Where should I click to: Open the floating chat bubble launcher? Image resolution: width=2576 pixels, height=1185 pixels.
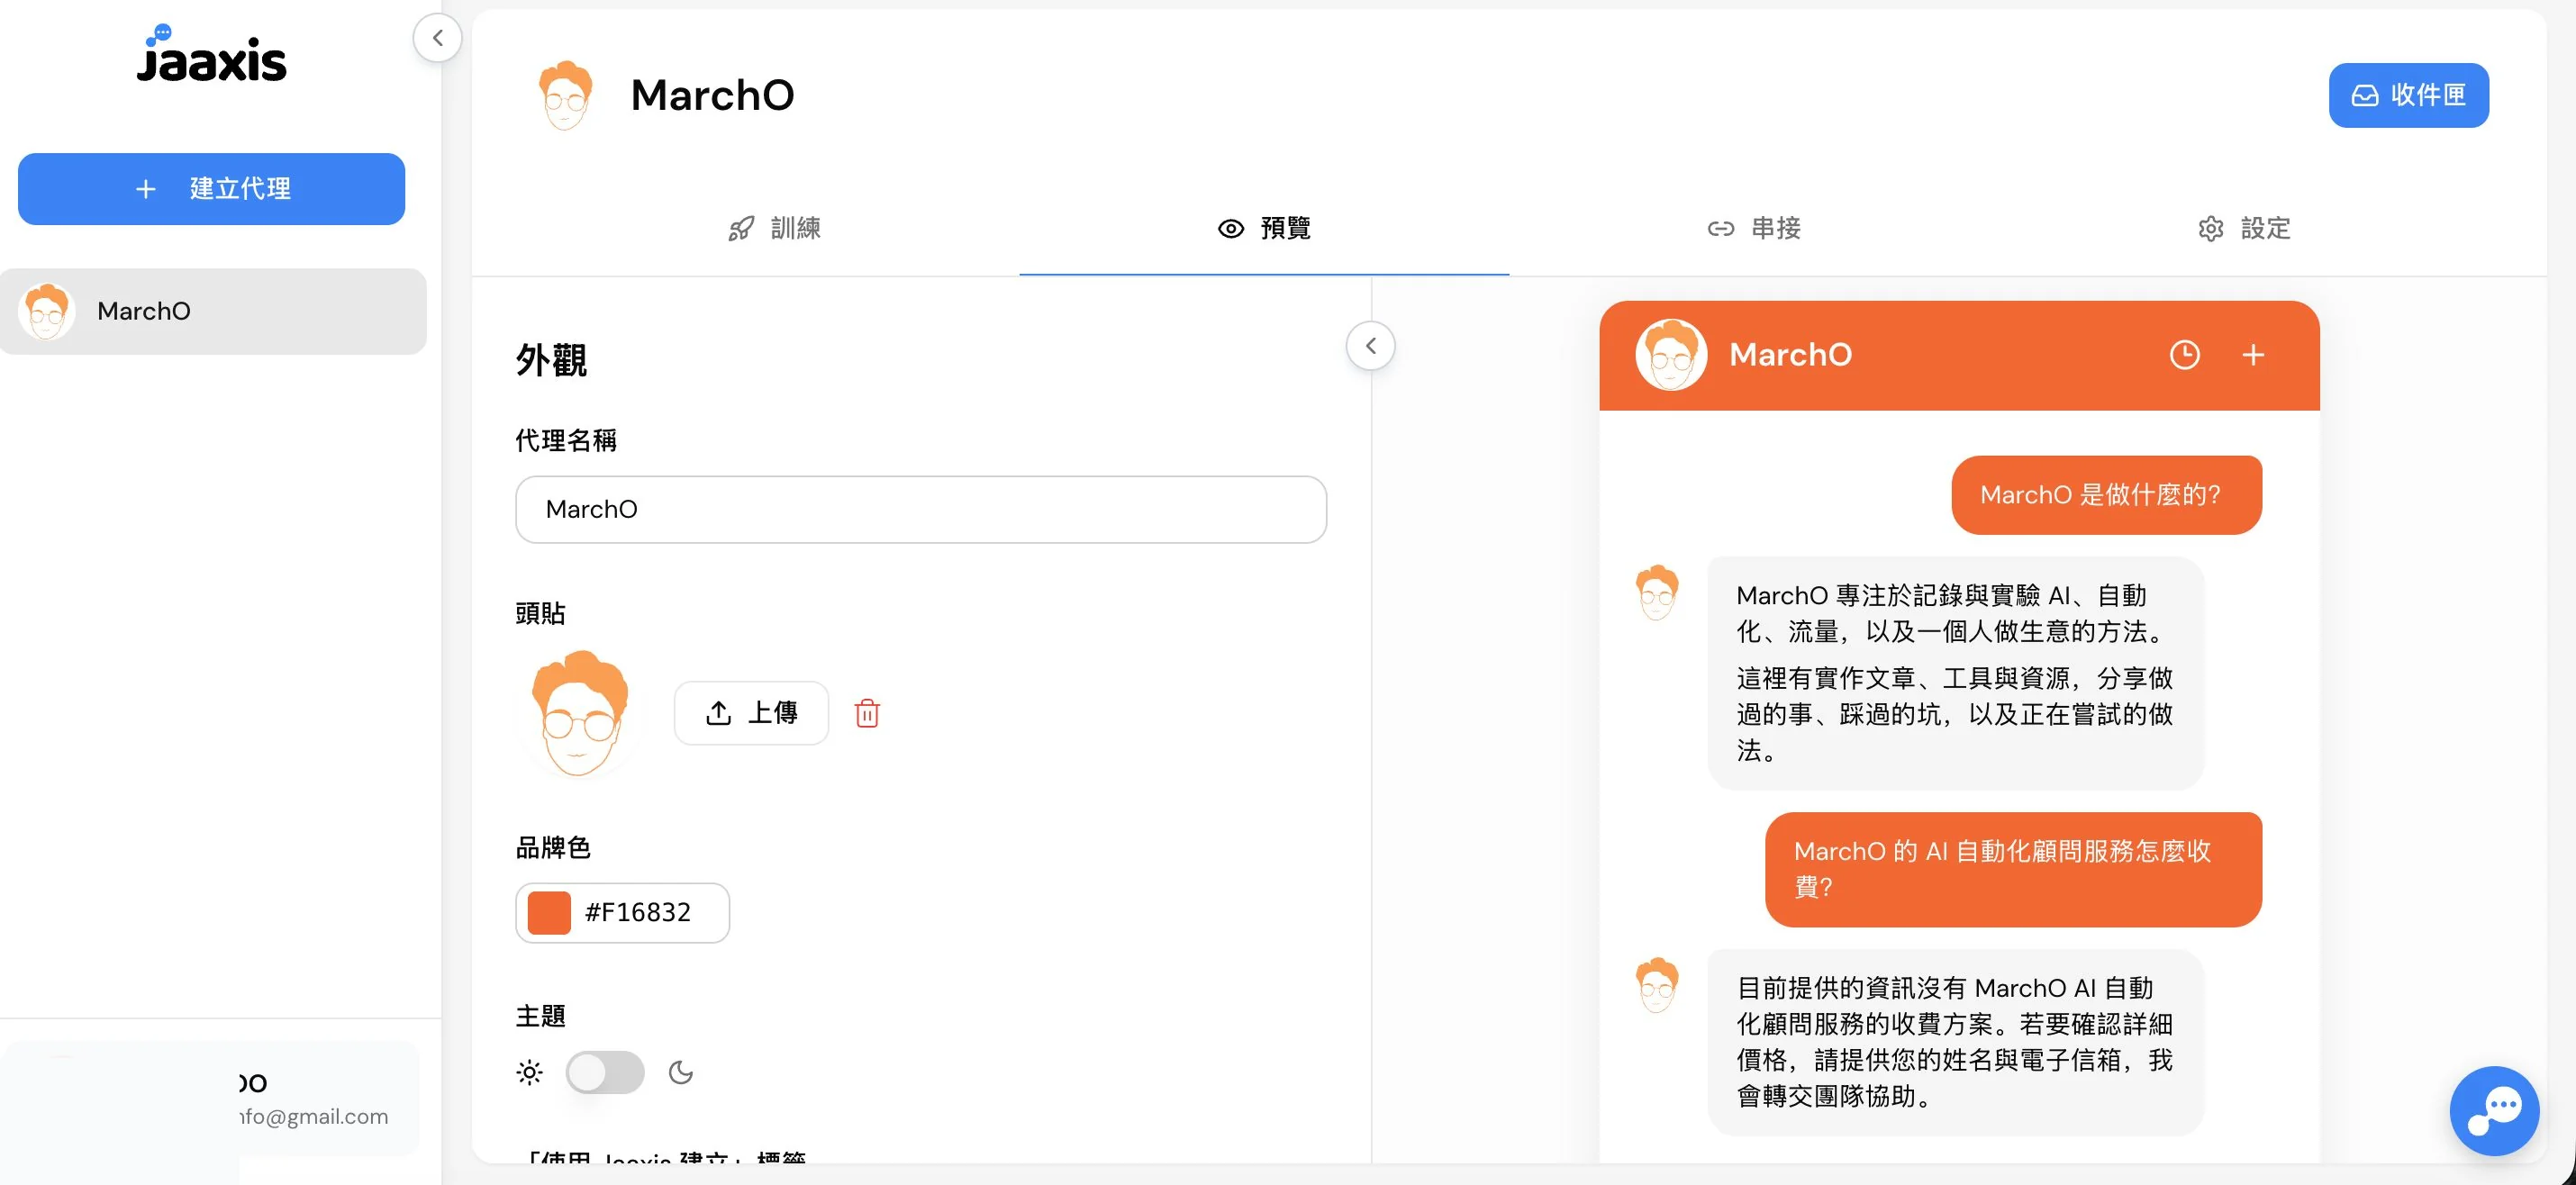click(x=2494, y=1111)
